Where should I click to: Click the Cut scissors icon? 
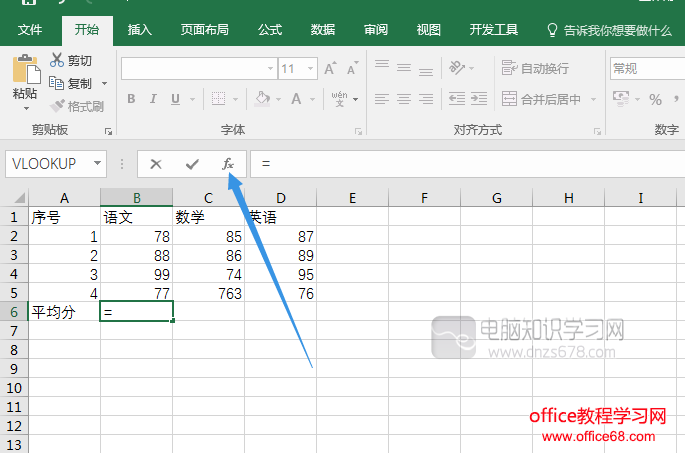pos(57,60)
